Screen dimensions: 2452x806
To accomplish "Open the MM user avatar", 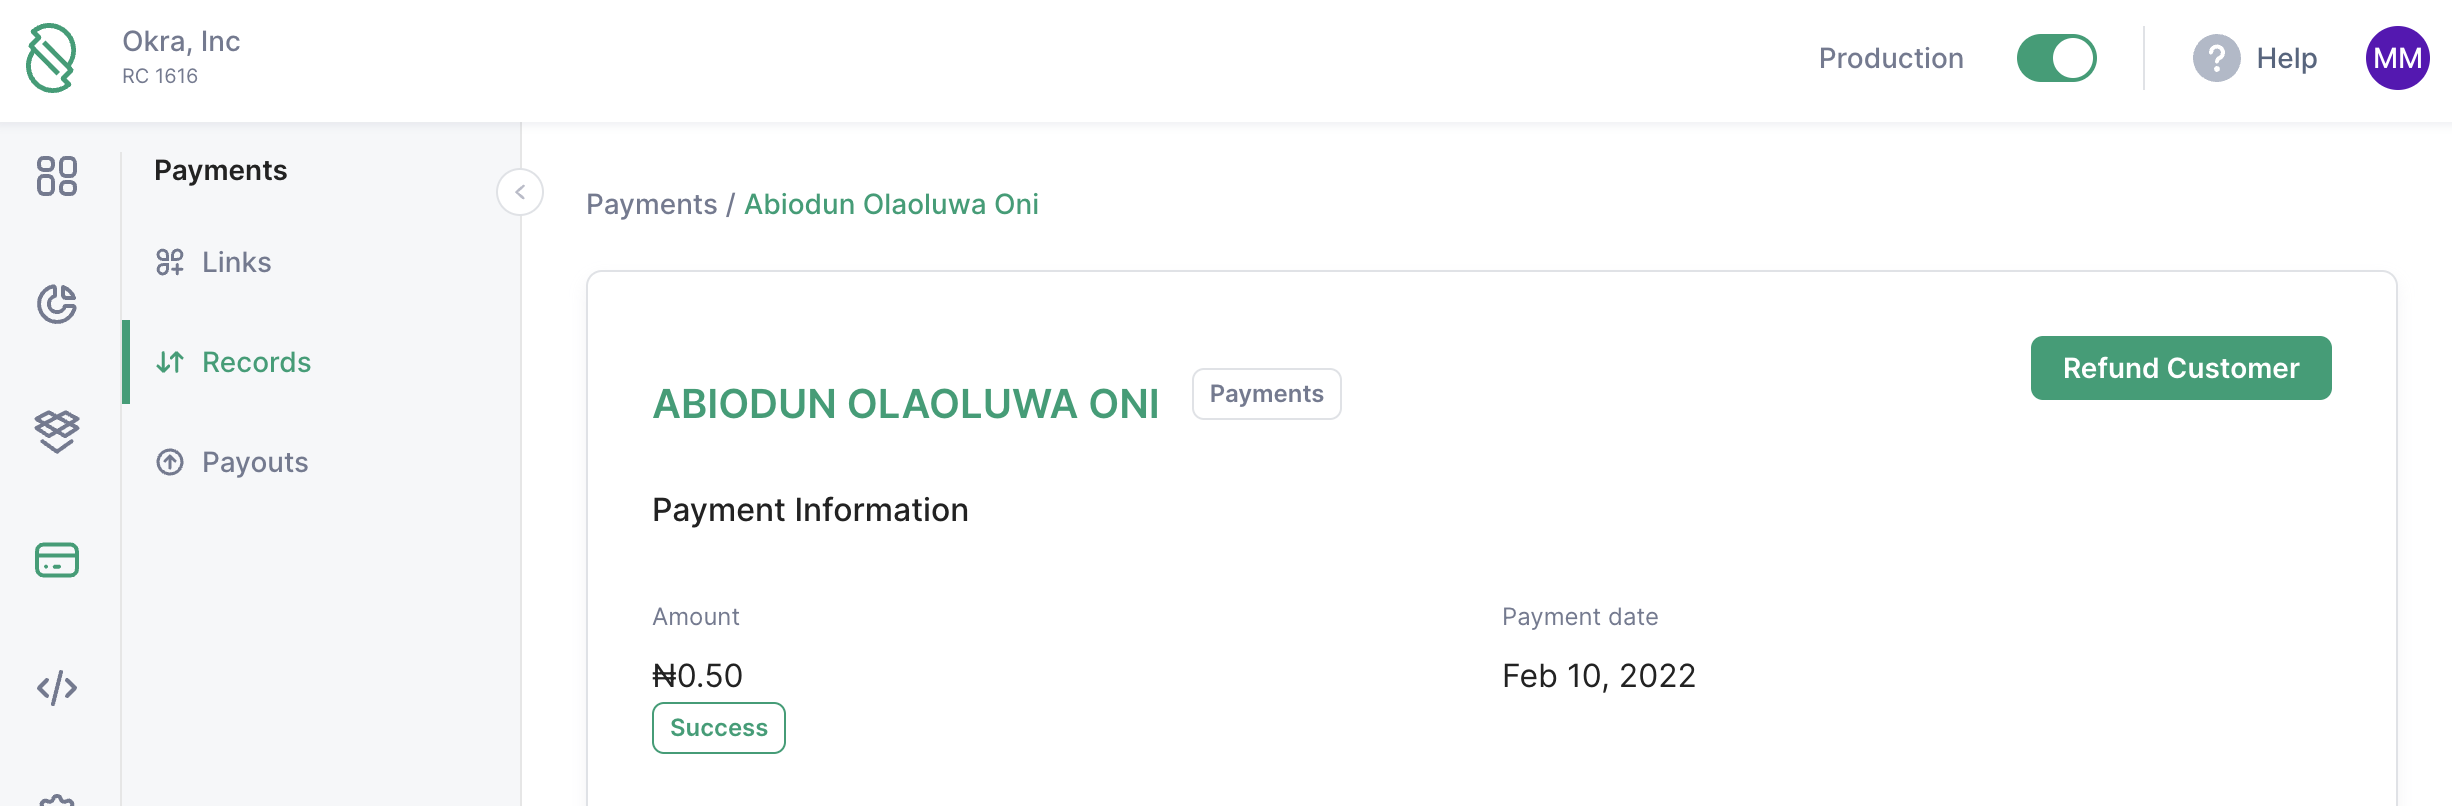I will pyautogui.click(x=2397, y=58).
